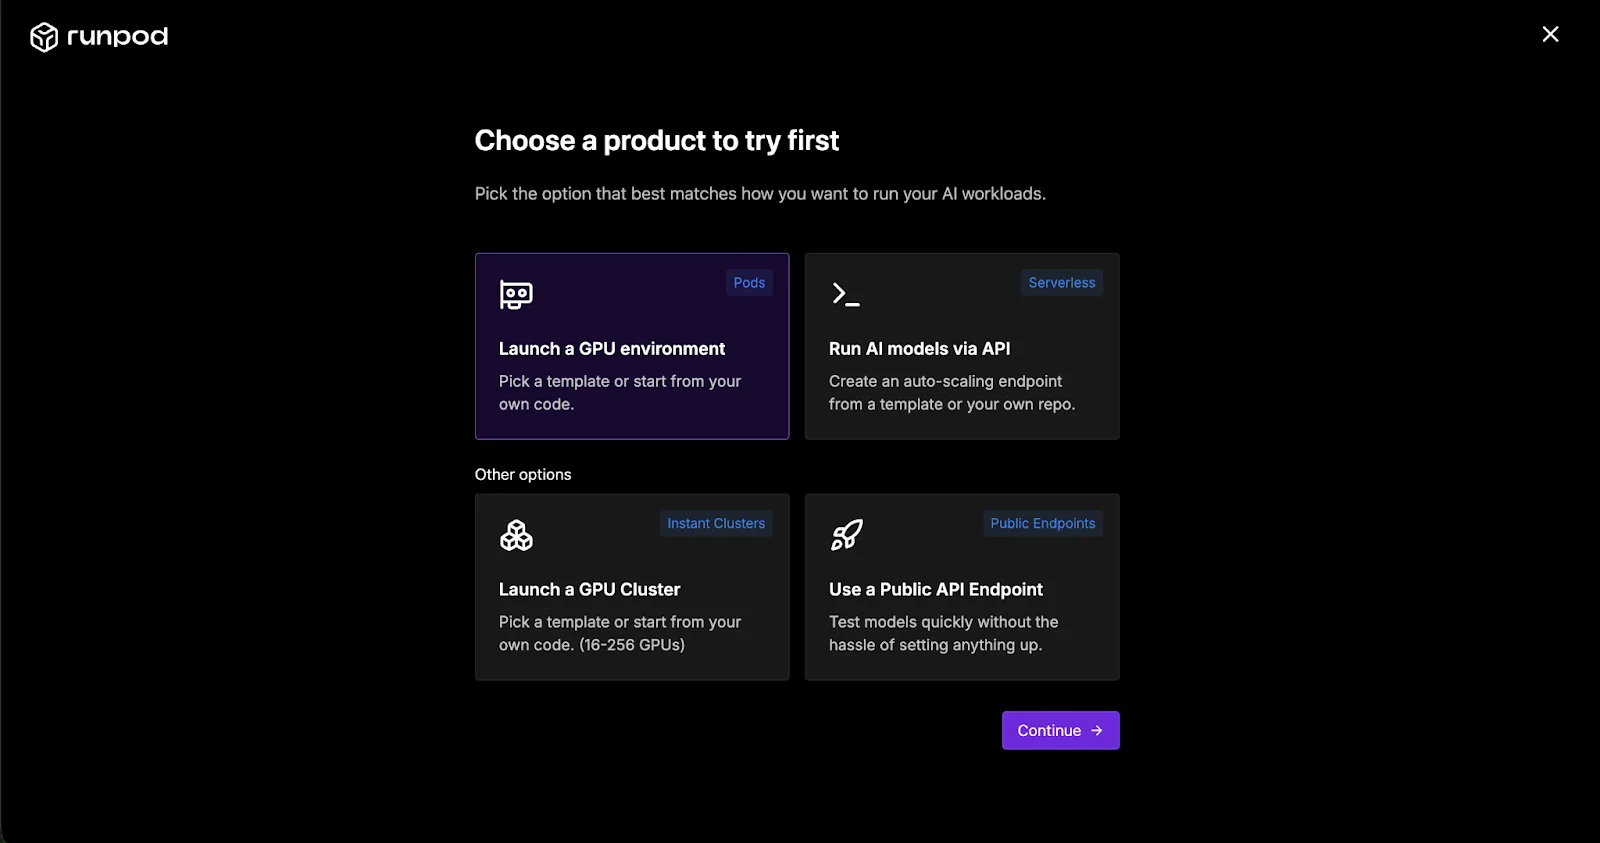Click the terminal prompt icon for Serverless
Image resolution: width=1600 pixels, height=843 pixels.
(845, 294)
